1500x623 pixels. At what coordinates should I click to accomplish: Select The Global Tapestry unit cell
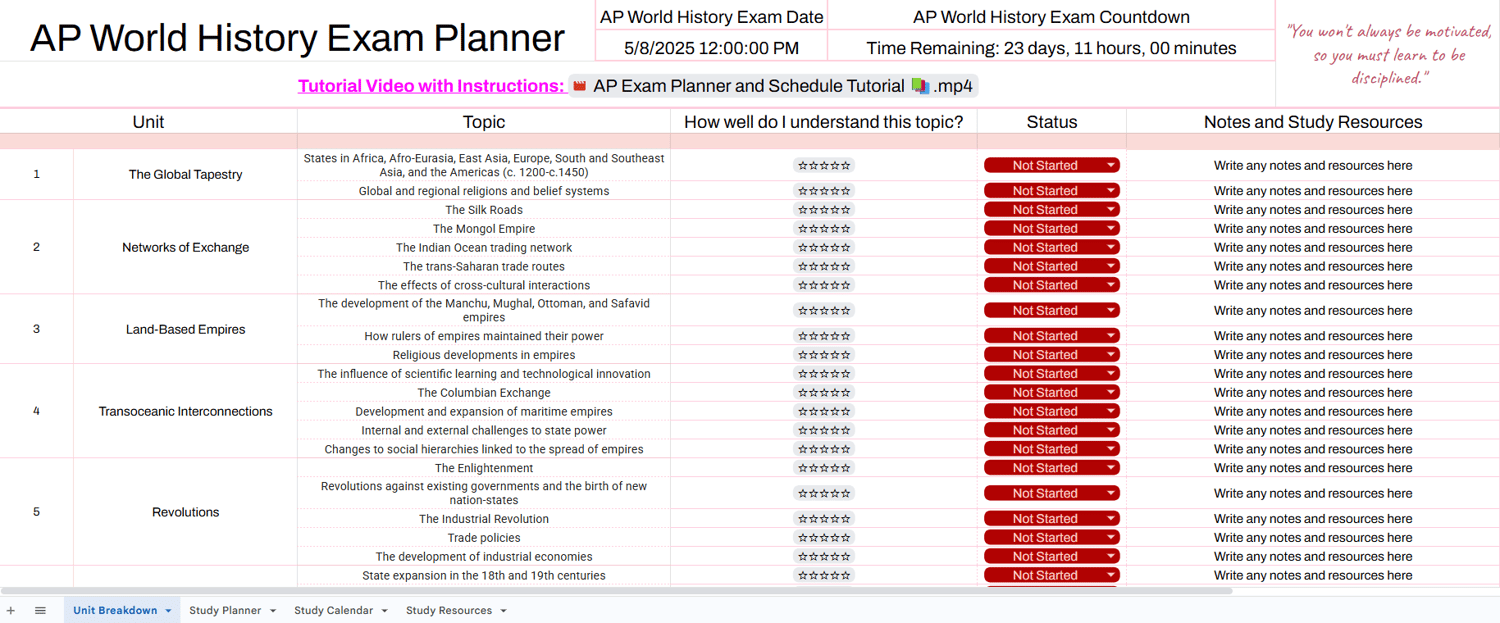tap(186, 175)
